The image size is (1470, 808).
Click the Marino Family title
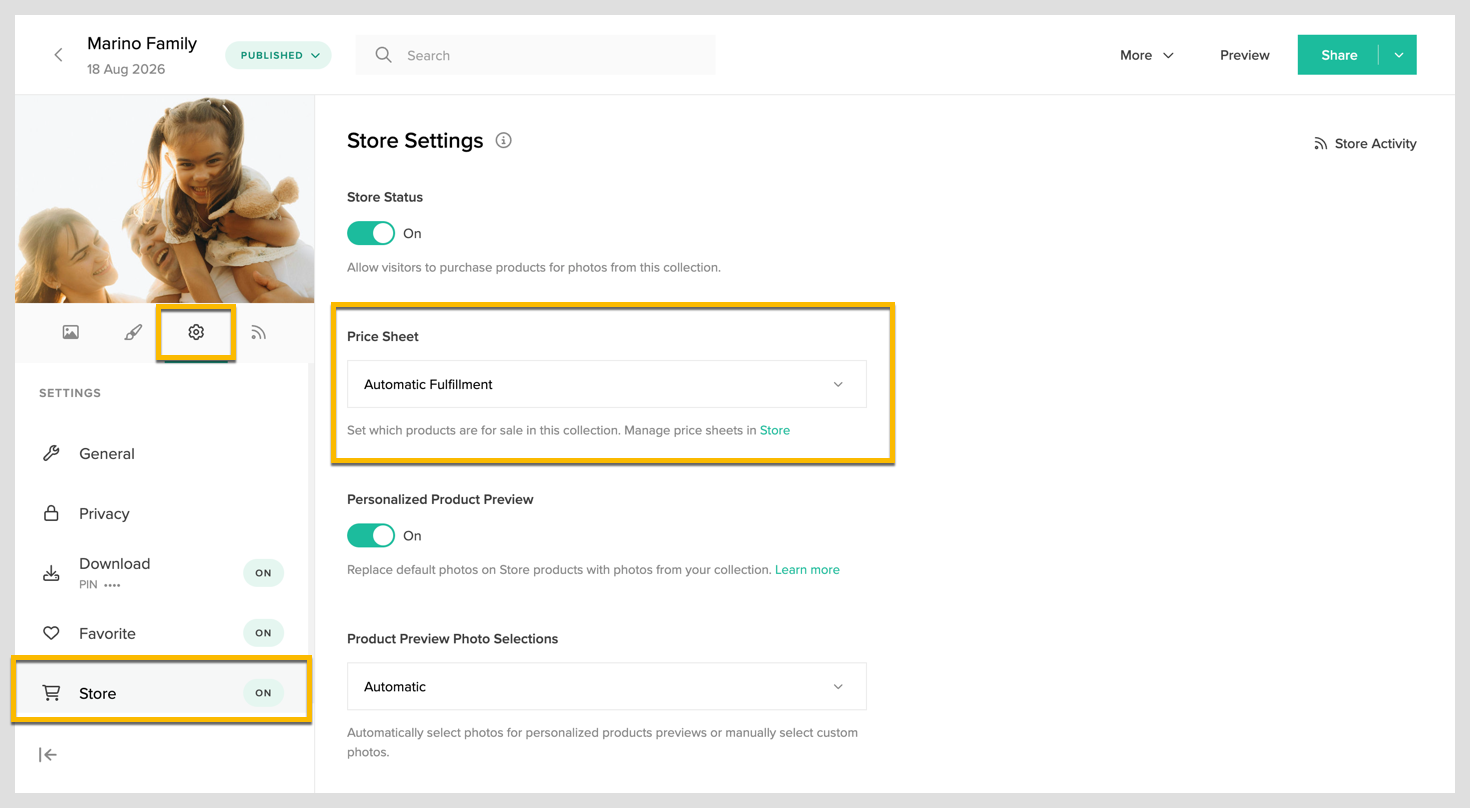point(142,43)
